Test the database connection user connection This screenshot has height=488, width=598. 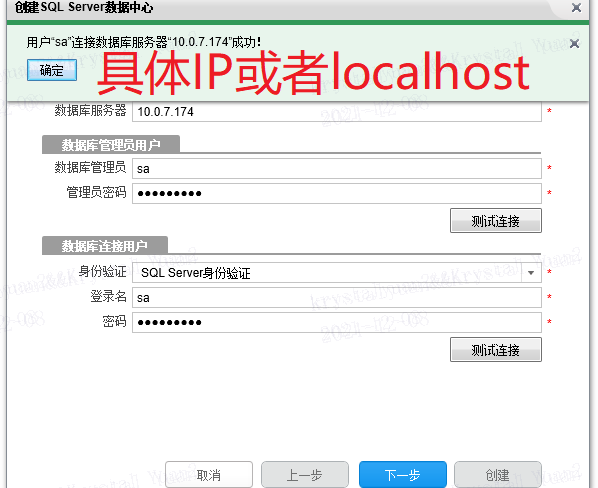495,349
